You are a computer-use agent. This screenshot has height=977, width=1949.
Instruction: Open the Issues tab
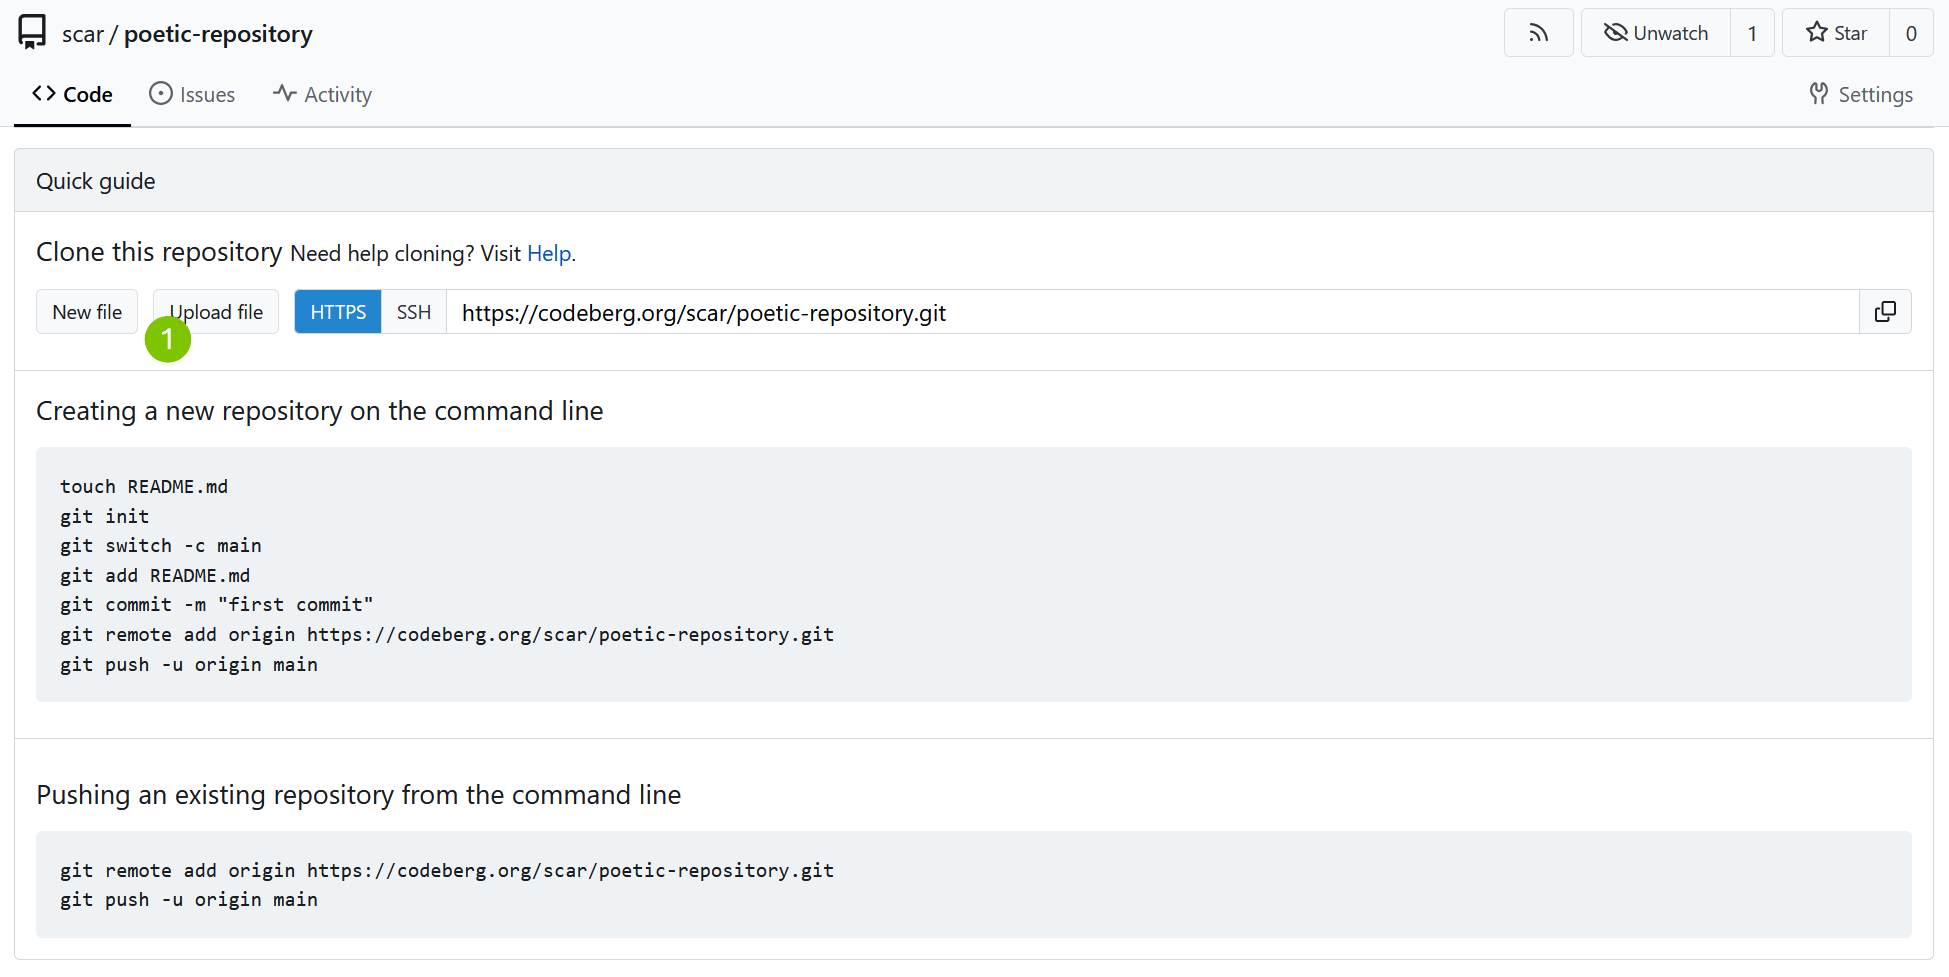(x=192, y=94)
